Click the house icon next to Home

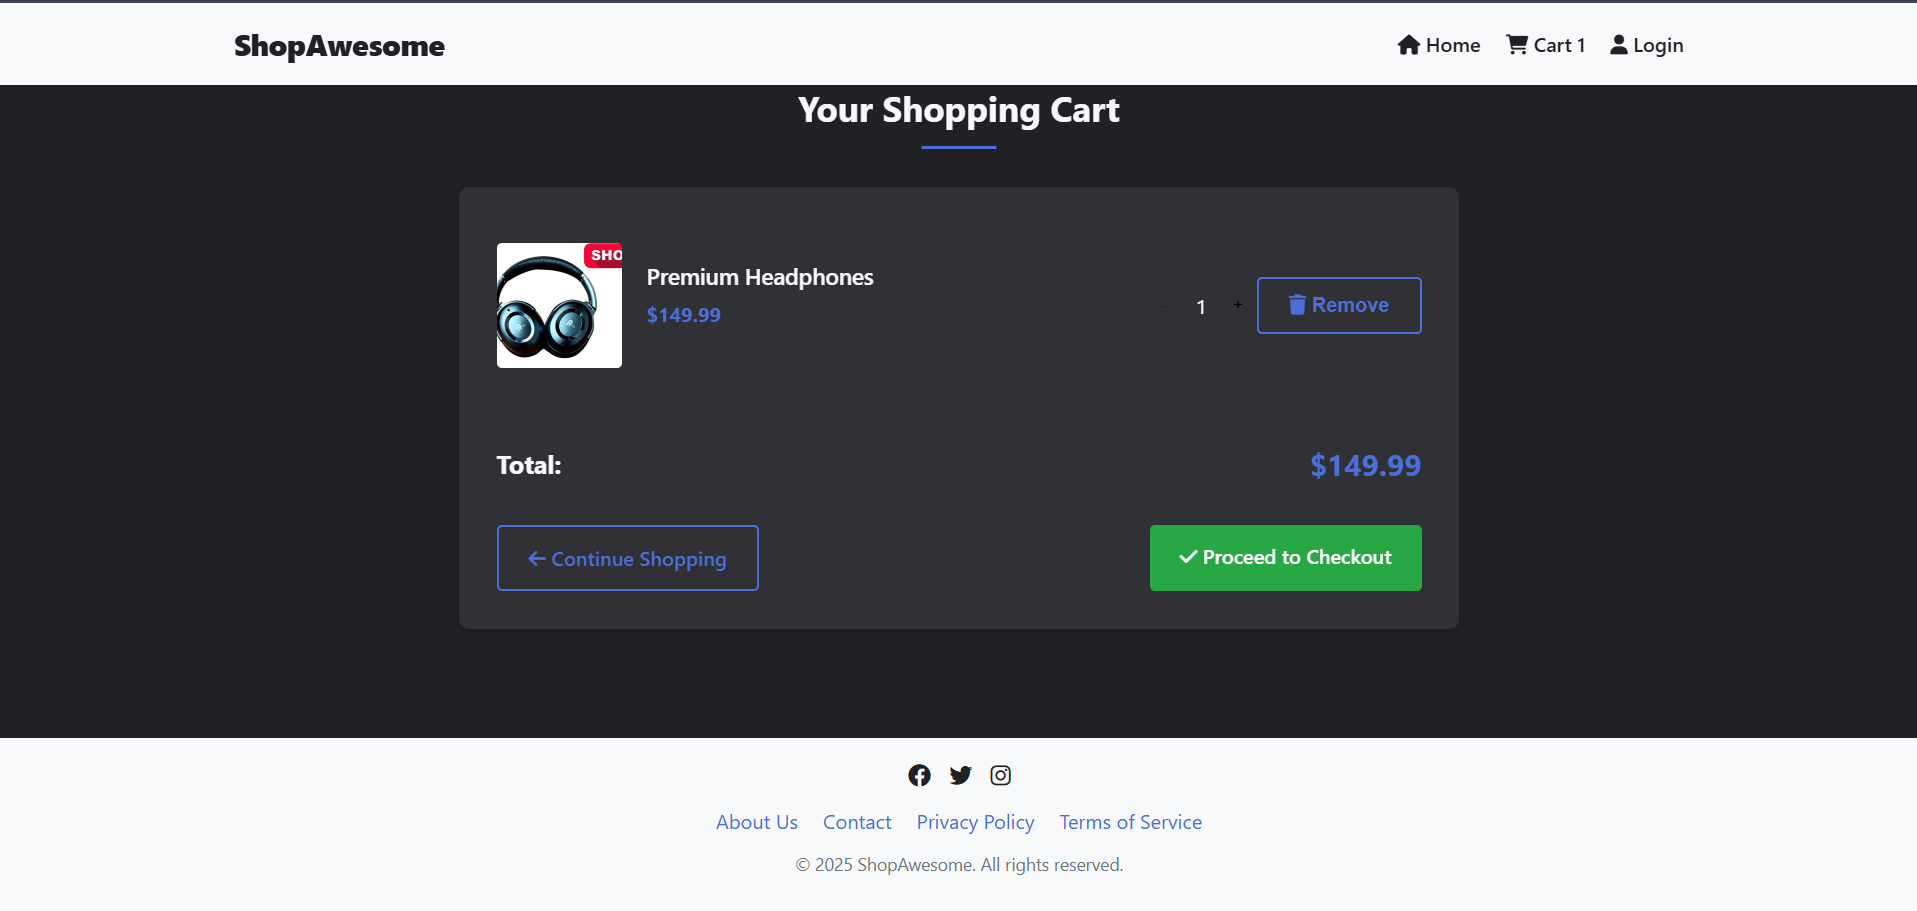1409,45
